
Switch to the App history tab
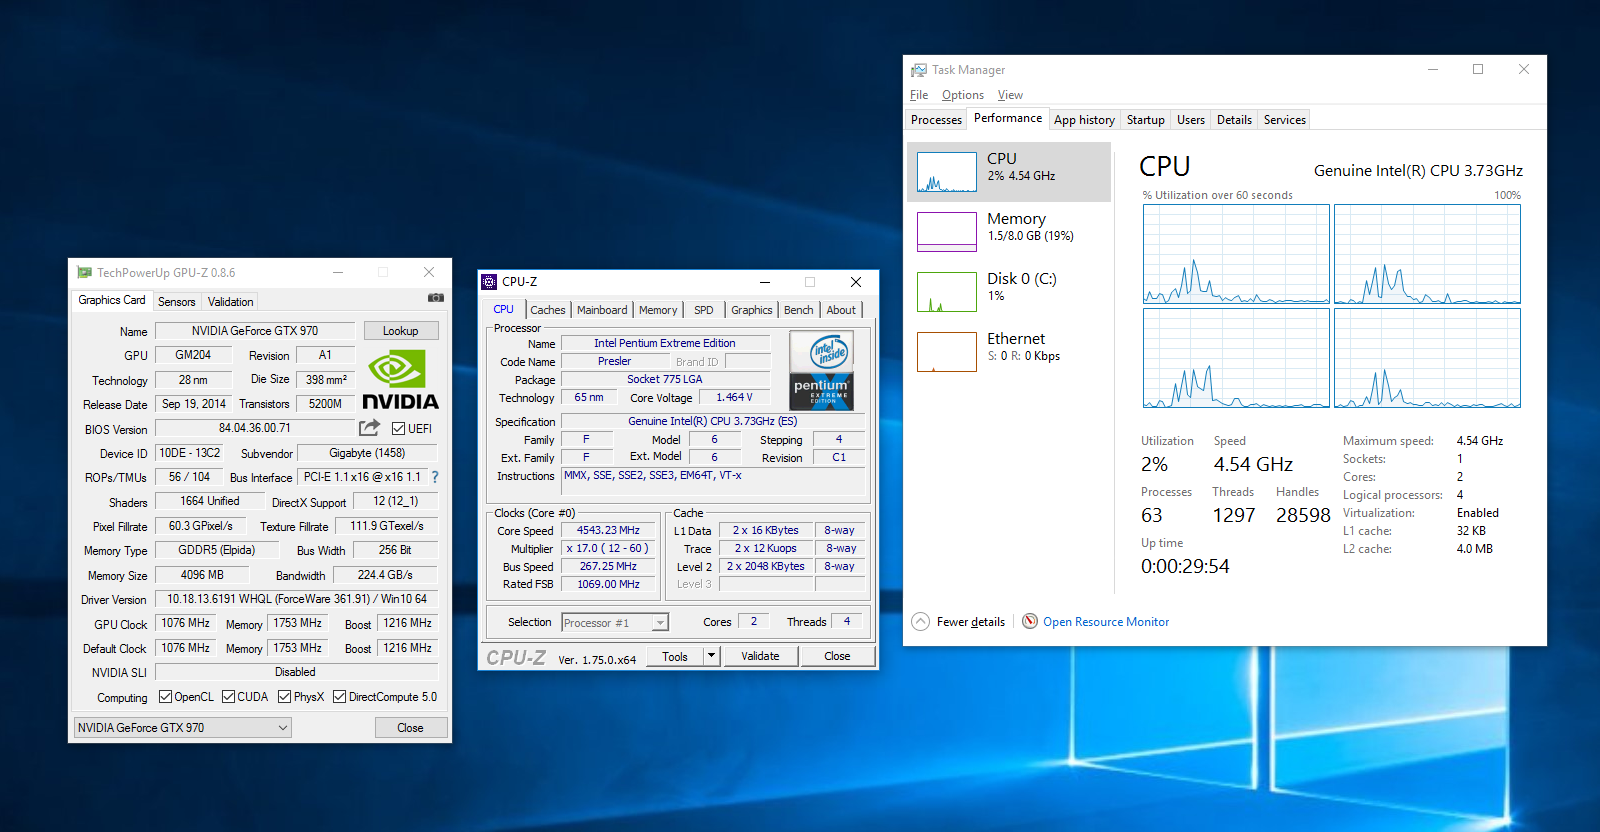[x=1084, y=119]
